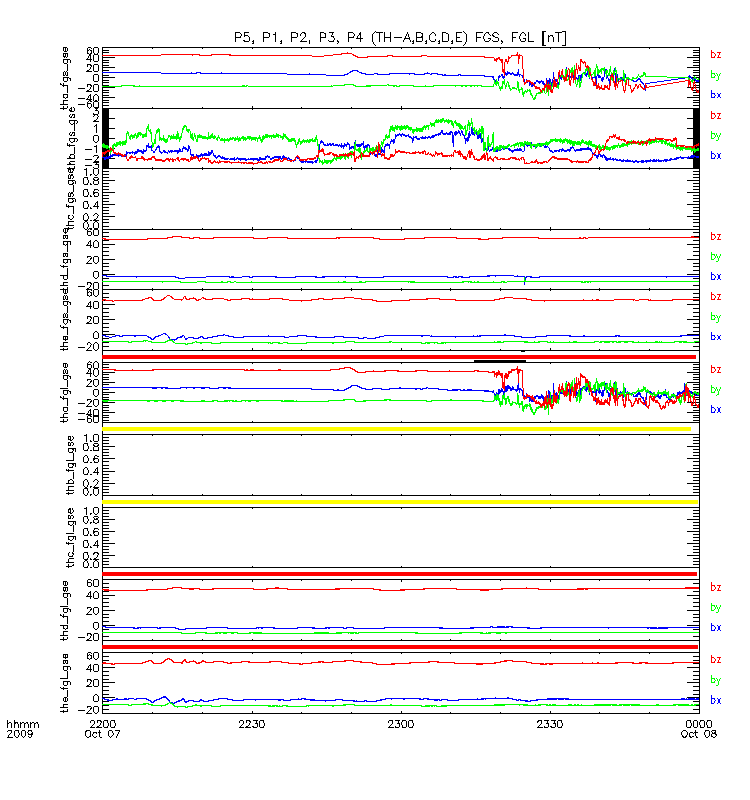Click the by legend of tha_fgs_gse panel
This screenshot has width=750, height=800.
[716, 75]
